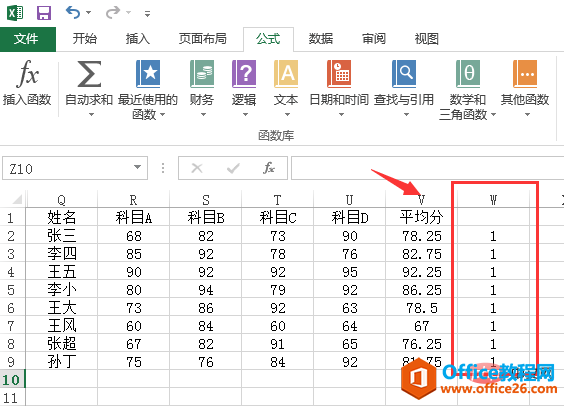This screenshot has height=406, width=564.
Task: Expand the Name Box dropdown arrow
Action: (137, 167)
